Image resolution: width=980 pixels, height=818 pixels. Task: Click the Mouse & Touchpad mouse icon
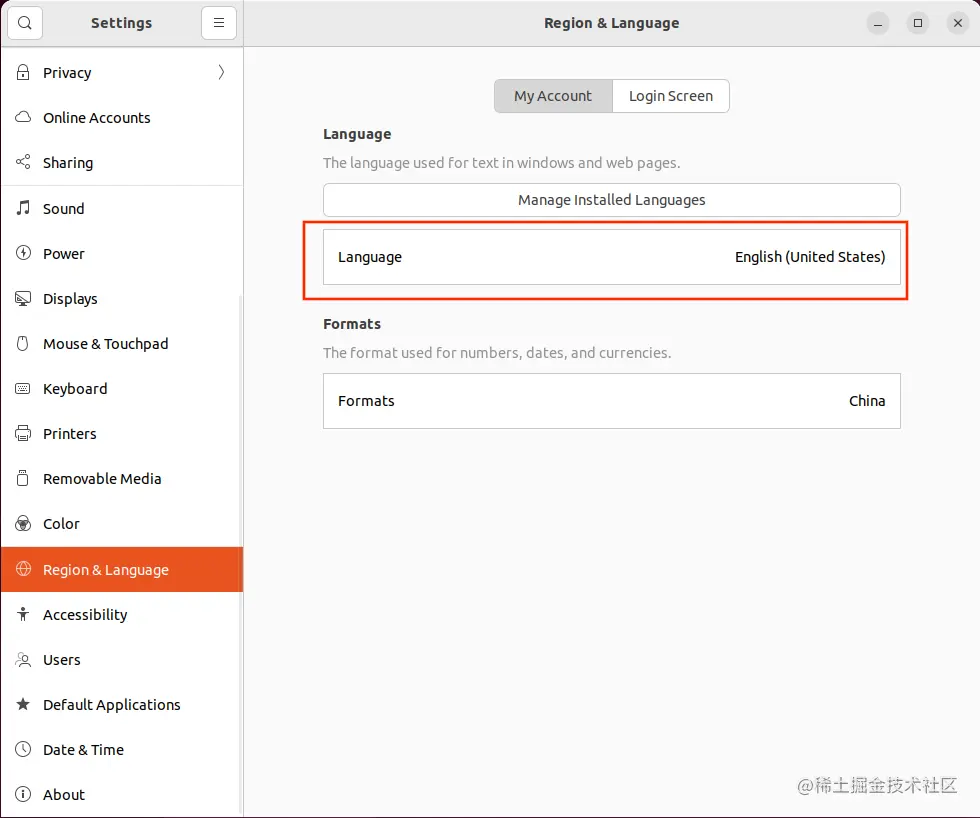pos(23,343)
